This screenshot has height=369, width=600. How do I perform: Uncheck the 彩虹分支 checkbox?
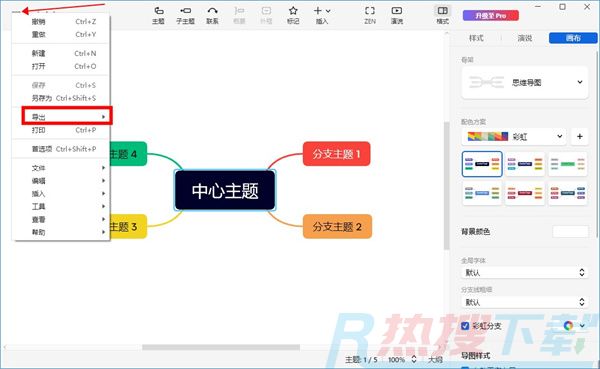(x=465, y=326)
